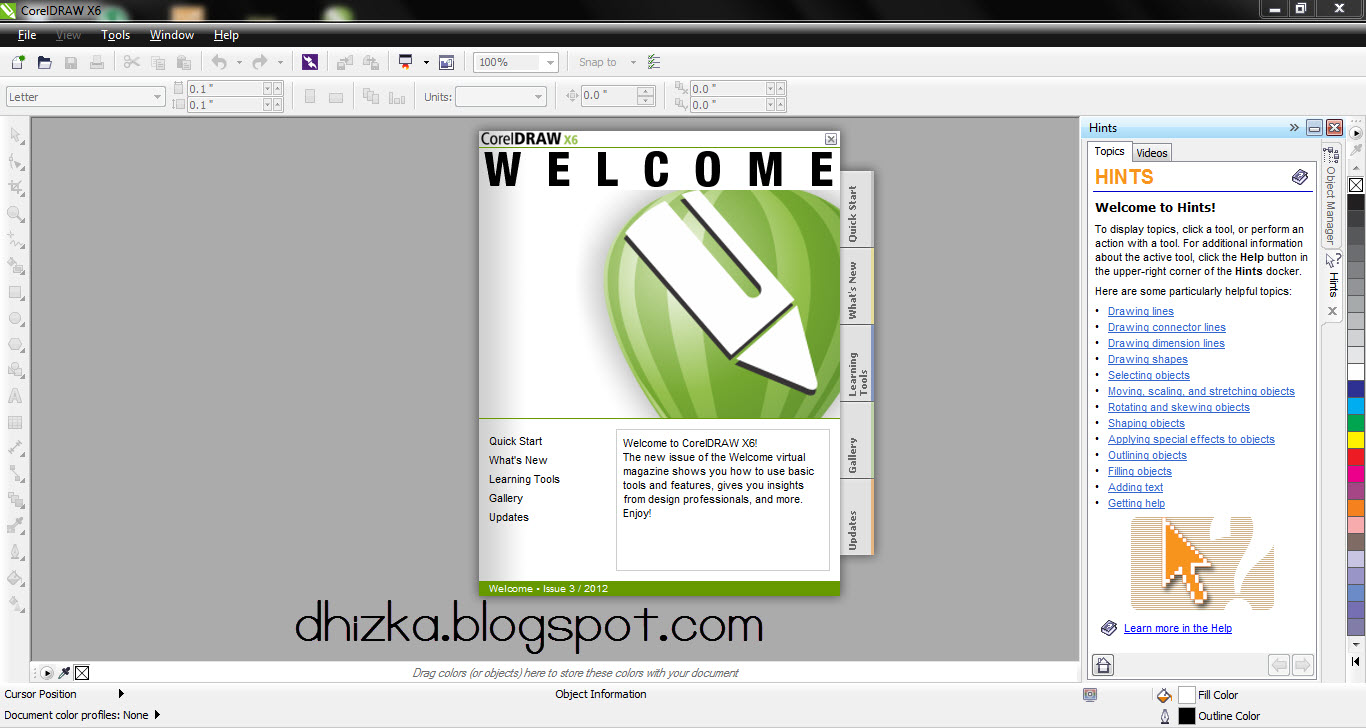This screenshot has width=1366, height=728.
Task: Click the grayed Save disk icon
Action: [x=71, y=62]
